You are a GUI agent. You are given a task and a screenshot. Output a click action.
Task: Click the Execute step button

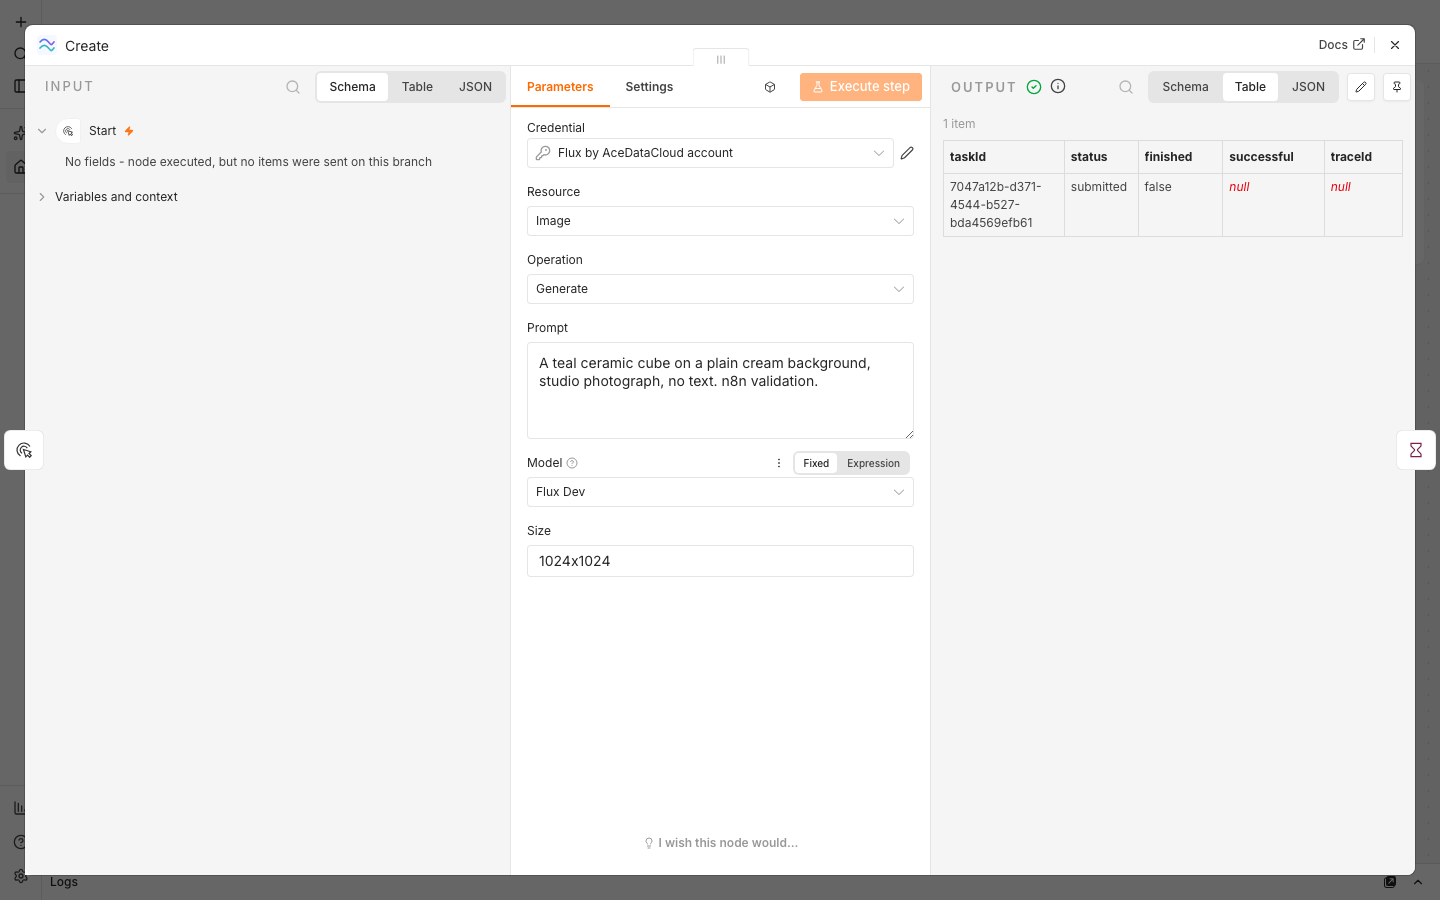tap(861, 87)
